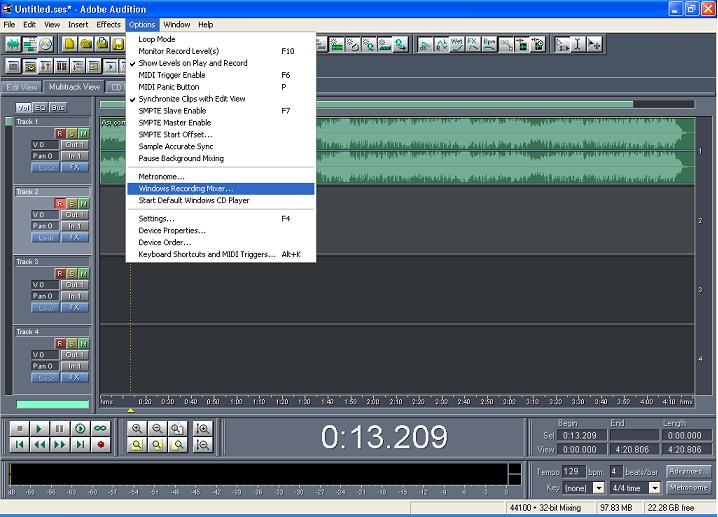Switch to the Edit View tab
The width and height of the screenshot is (718, 517).
point(22,87)
